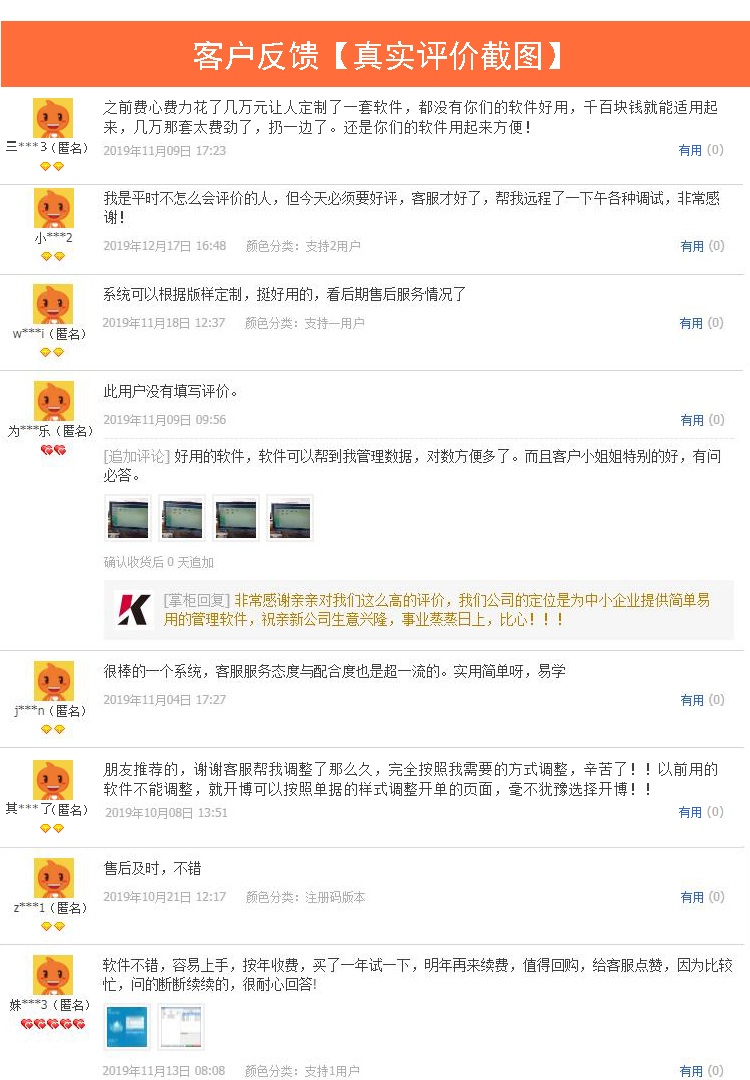
Task: Click avatar of reviewer j***n
Action: (54, 681)
